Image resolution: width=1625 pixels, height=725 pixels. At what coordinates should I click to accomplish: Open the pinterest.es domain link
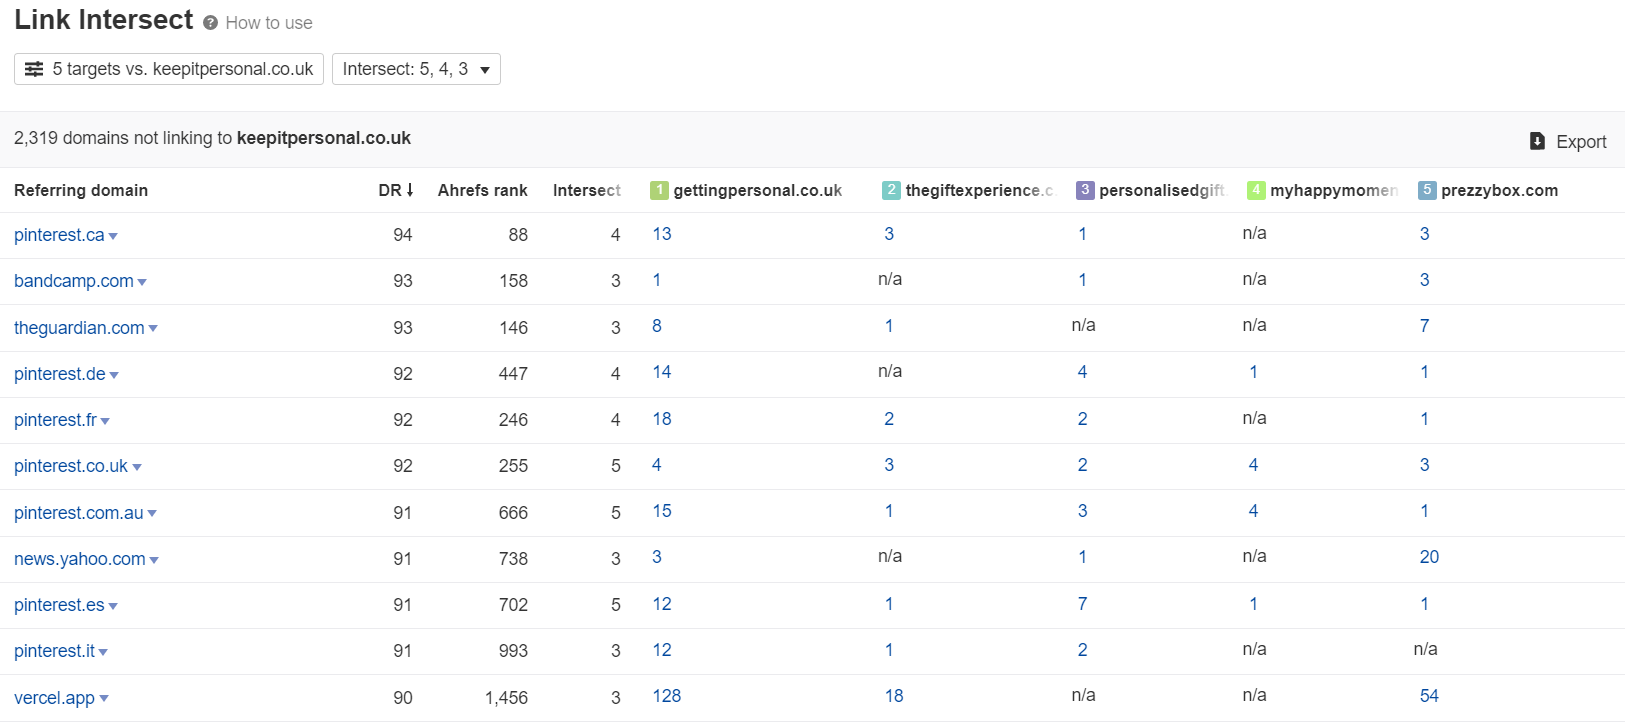(59, 605)
